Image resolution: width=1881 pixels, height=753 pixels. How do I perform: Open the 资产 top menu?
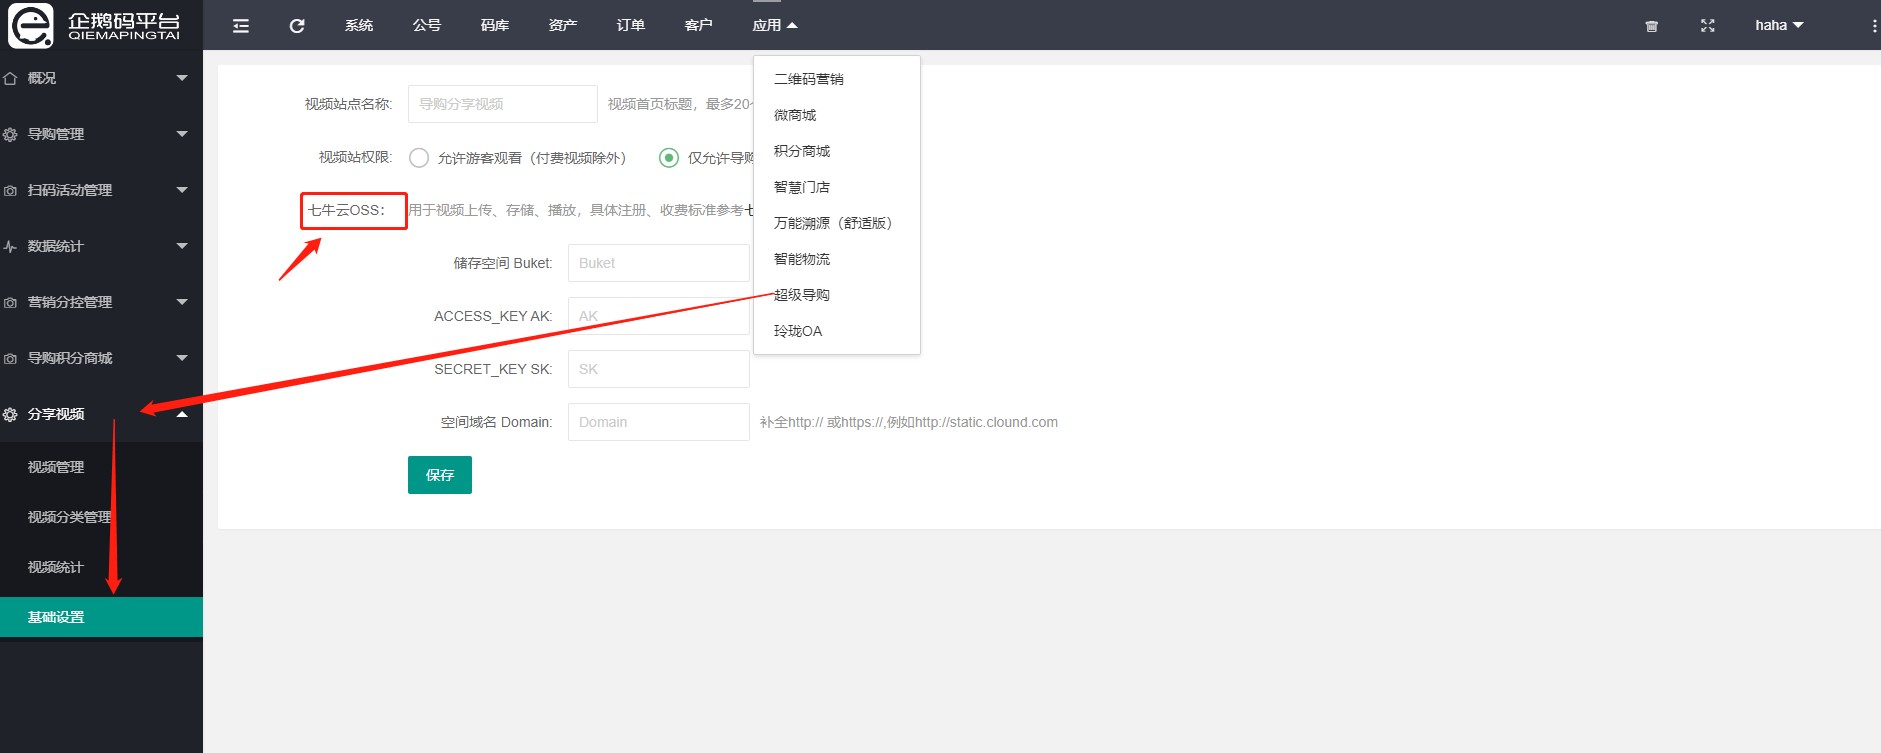coord(563,25)
